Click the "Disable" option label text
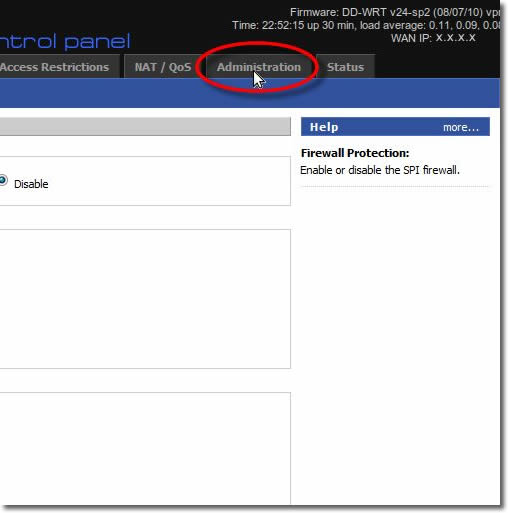The height and width of the screenshot is (513, 508). [x=31, y=184]
